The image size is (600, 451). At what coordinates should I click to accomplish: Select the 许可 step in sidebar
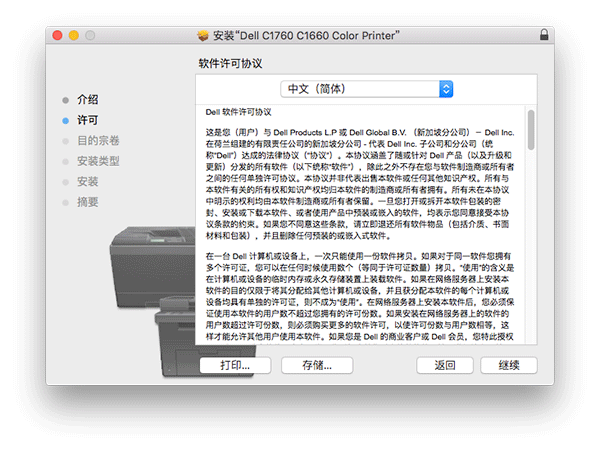[x=88, y=120]
